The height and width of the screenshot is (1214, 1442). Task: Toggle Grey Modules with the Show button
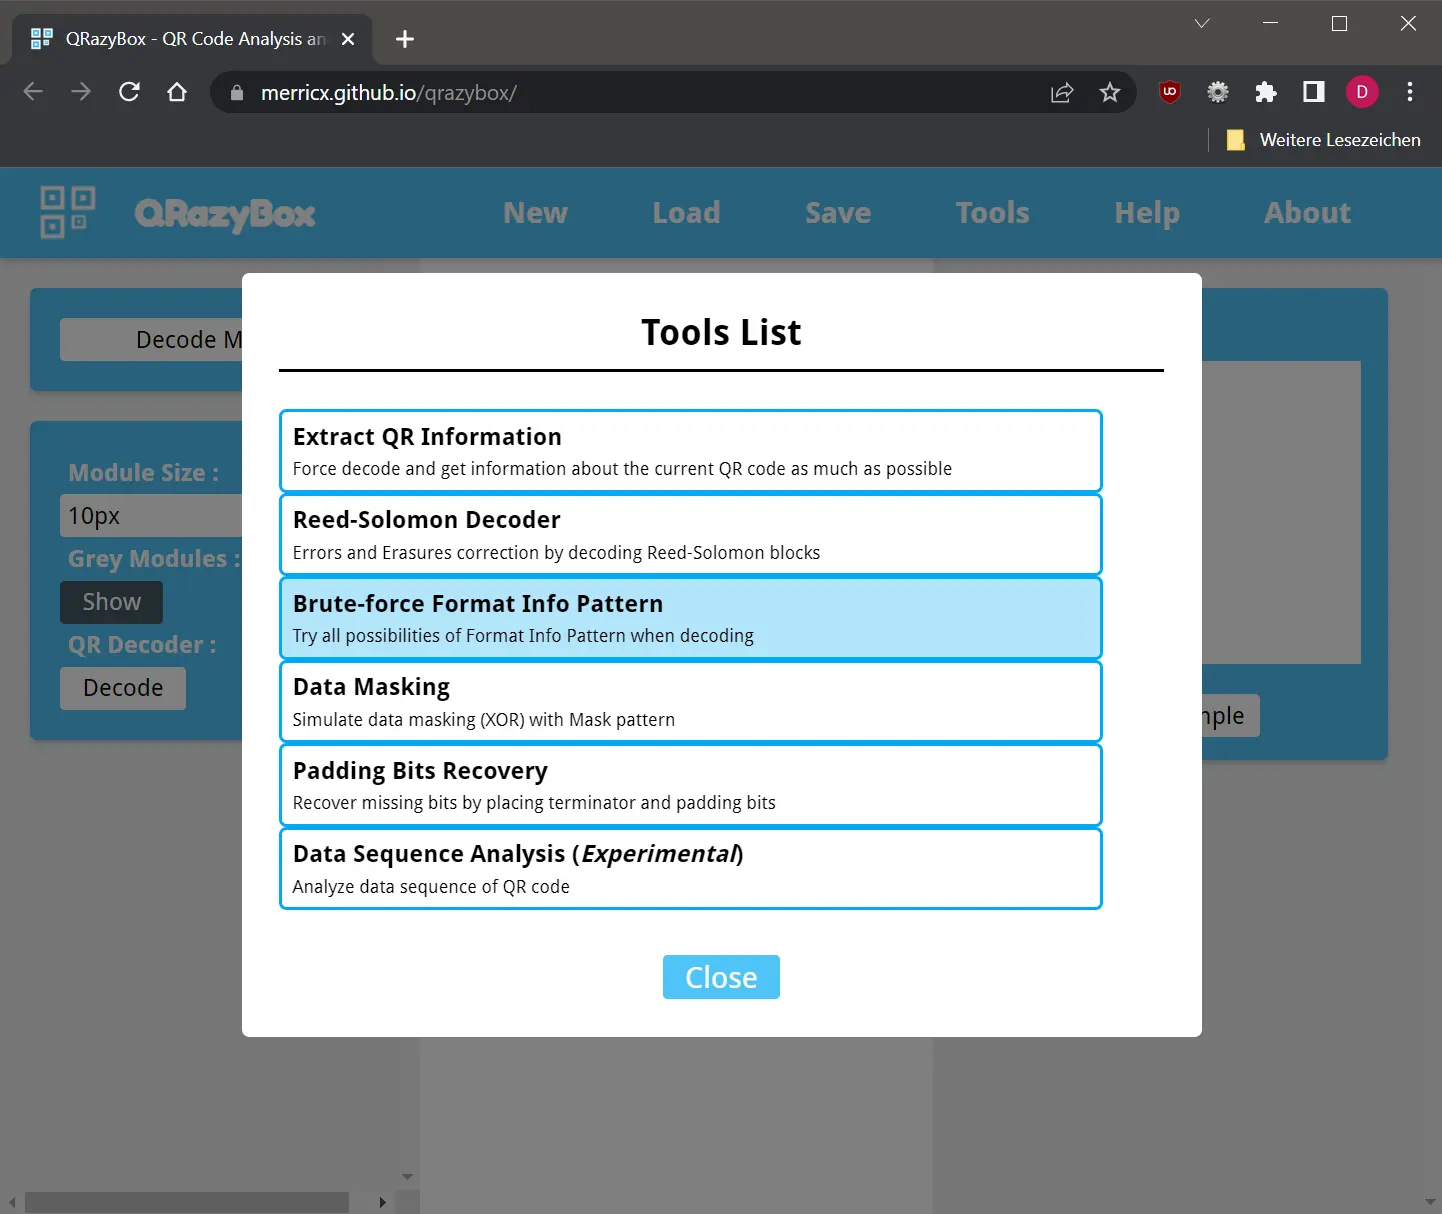coord(111,602)
